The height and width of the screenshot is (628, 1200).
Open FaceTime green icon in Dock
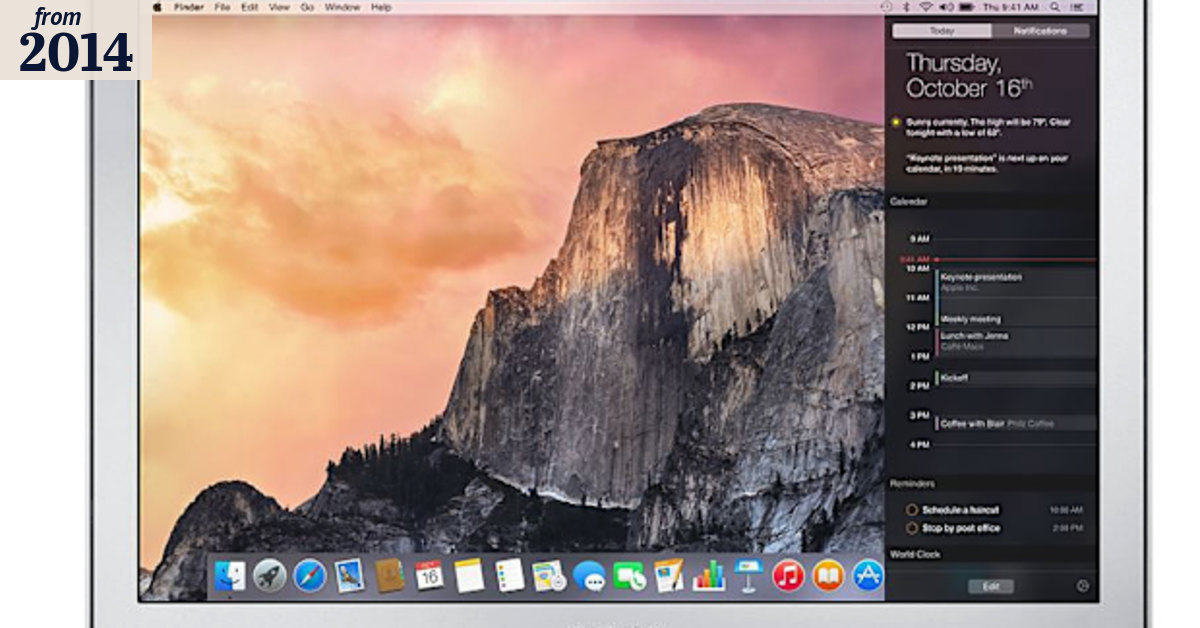point(629,576)
